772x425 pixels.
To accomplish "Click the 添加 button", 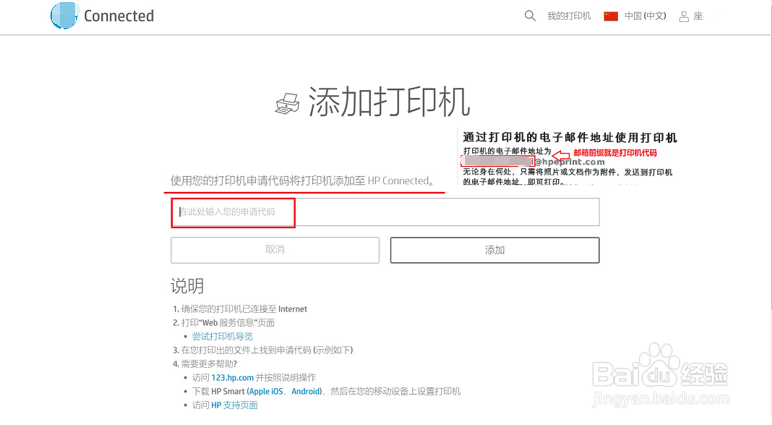I will point(495,250).
